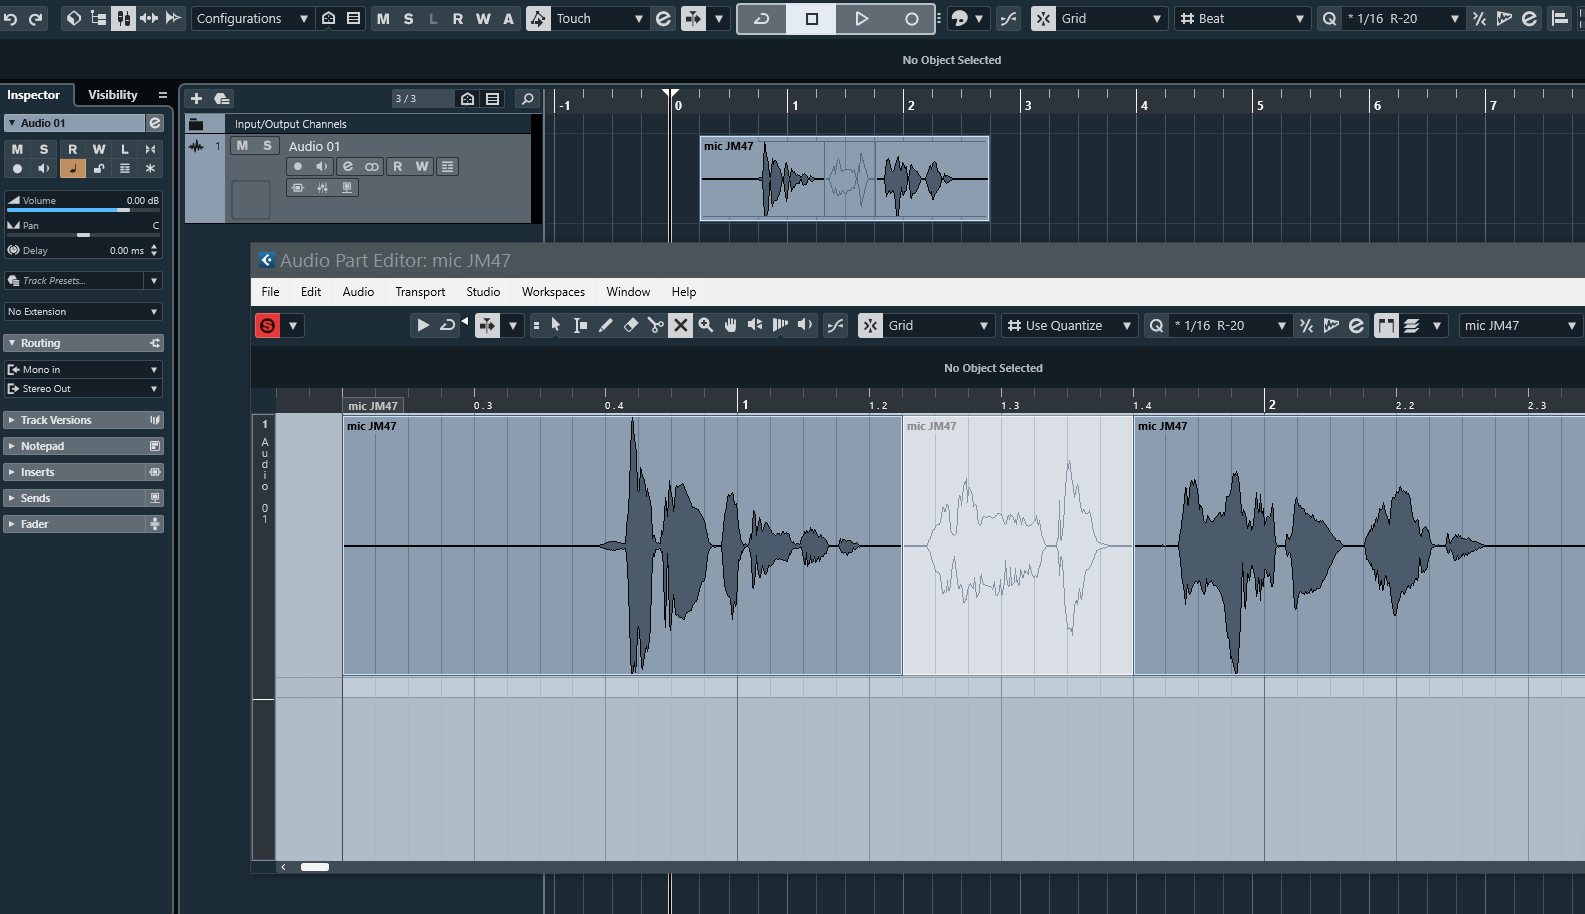This screenshot has height=914, width=1585.
Task: Activate the Range Selection tool
Action: [581, 325]
